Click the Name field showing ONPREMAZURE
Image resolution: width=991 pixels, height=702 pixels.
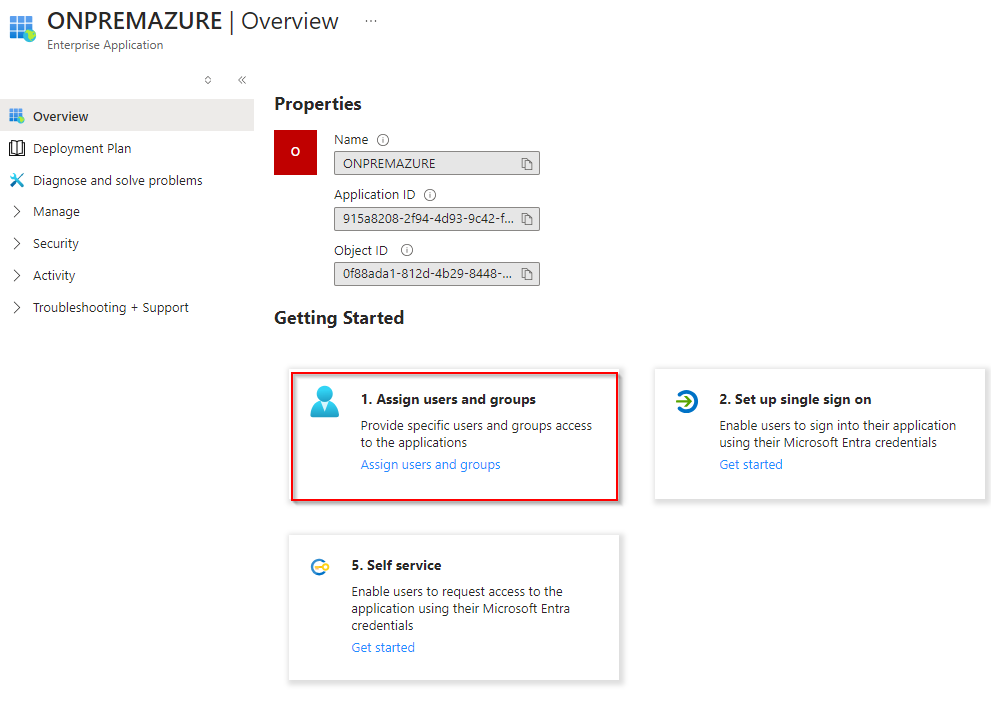(437, 163)
